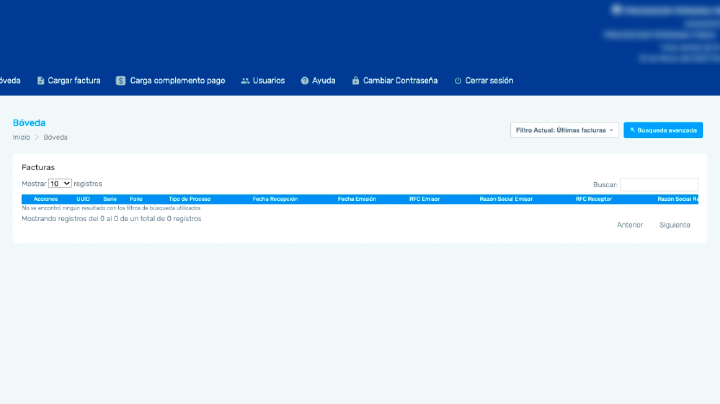Sort by Fecha Recepción column header
The image size is (720, 404).
(275, 199)
